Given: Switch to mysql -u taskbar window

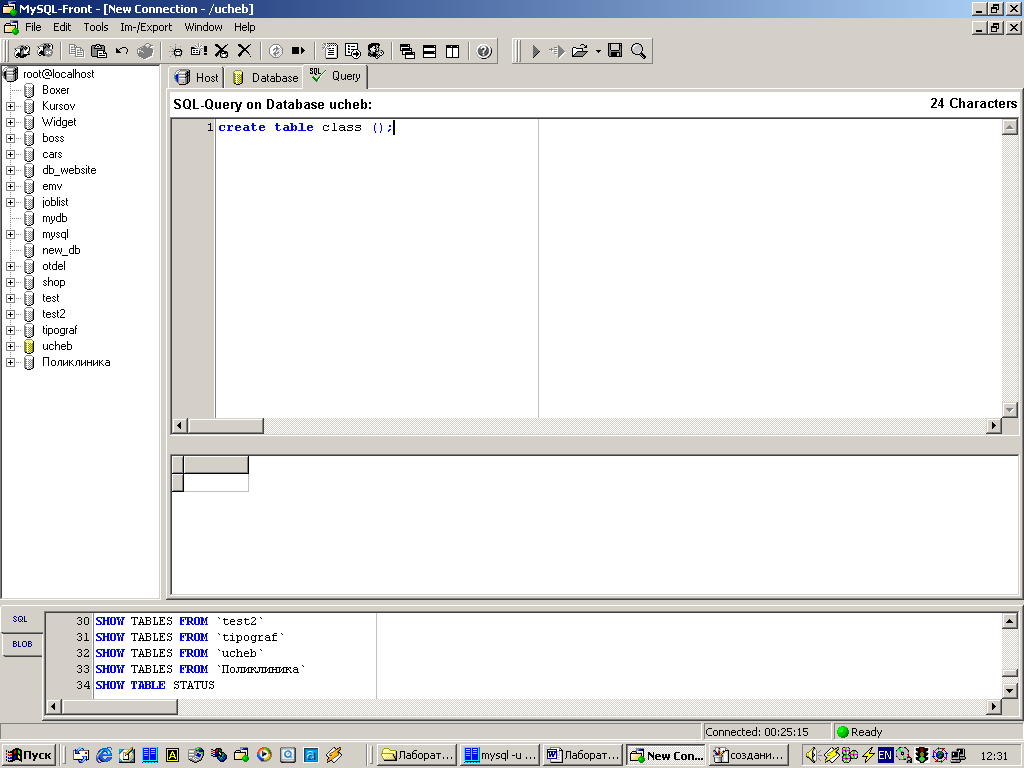Looking at the screenshot, I should 500,756.
